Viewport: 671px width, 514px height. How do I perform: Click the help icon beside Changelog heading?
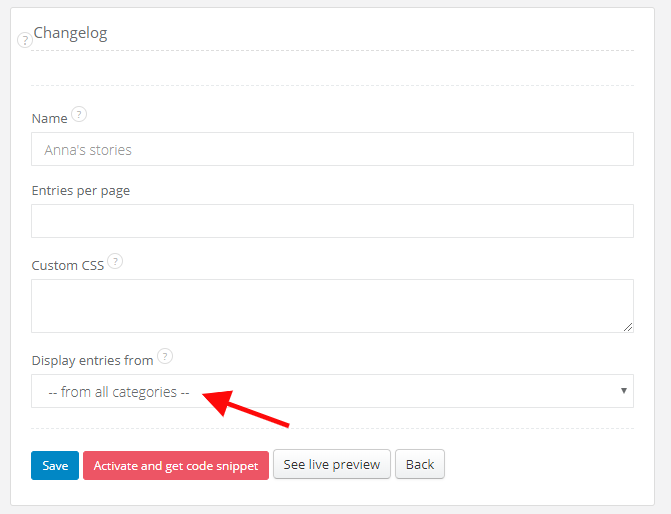pos(25,41)
